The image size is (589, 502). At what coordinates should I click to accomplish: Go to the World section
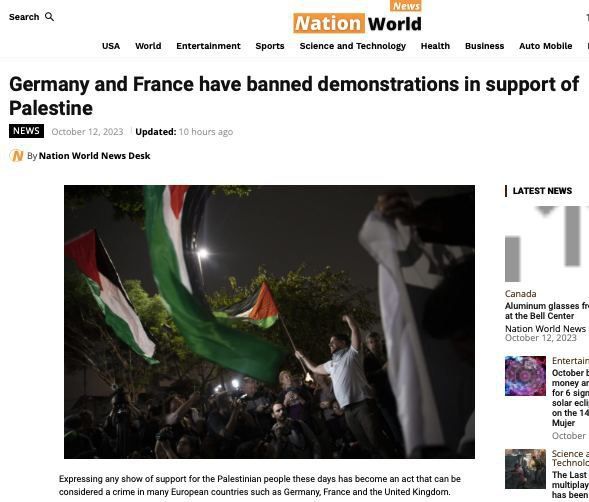148,46
